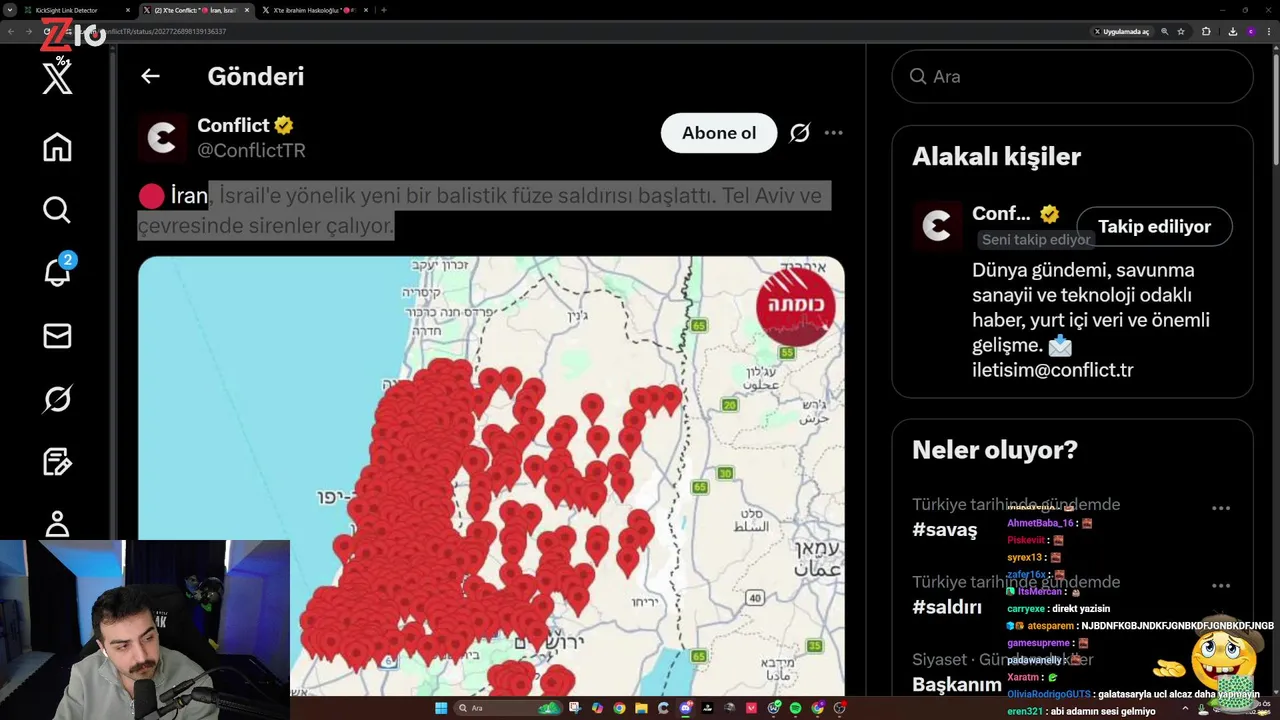Viewport: 1280px width, 720px height.
Task: Open Google Chrome from the taskbar
Action: (619, 708)
